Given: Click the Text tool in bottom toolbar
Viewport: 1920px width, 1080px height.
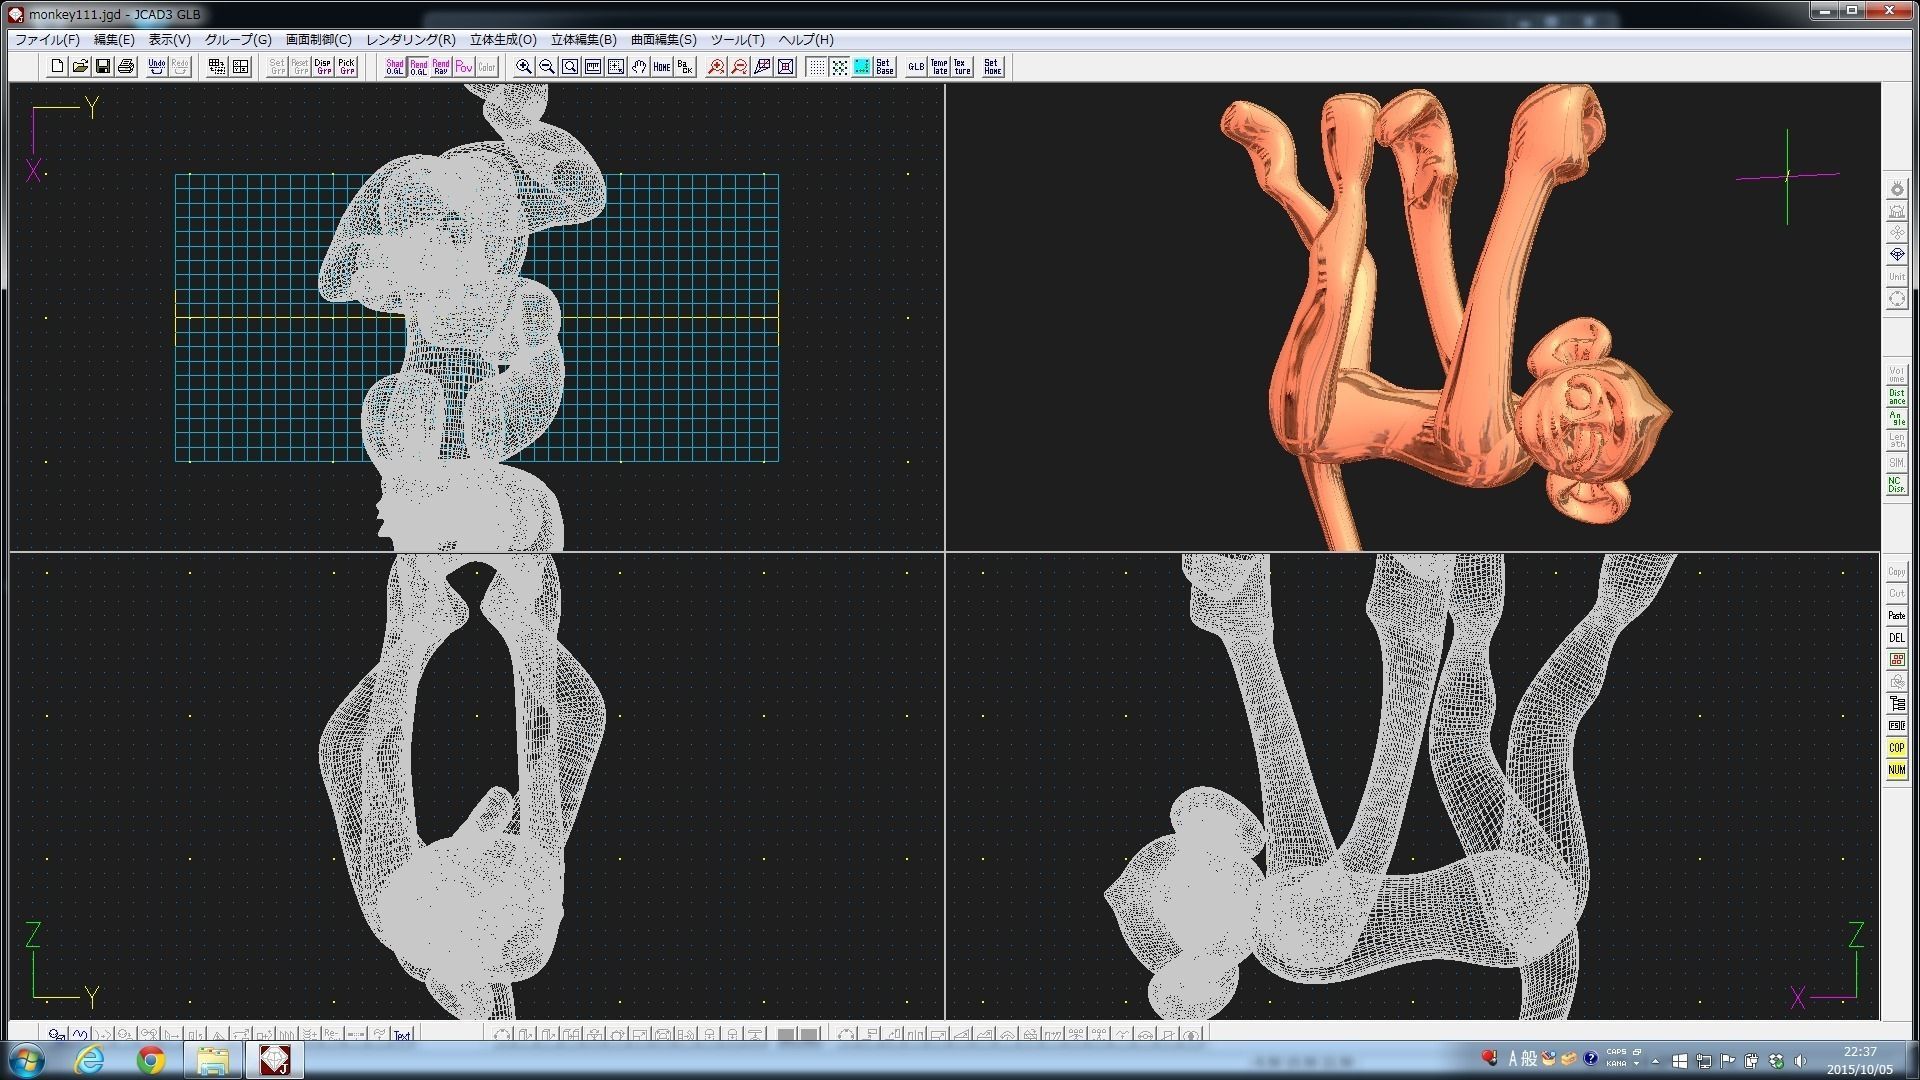Looking at the screenshot, I should pyautogui.click(x=403, y=1035).
